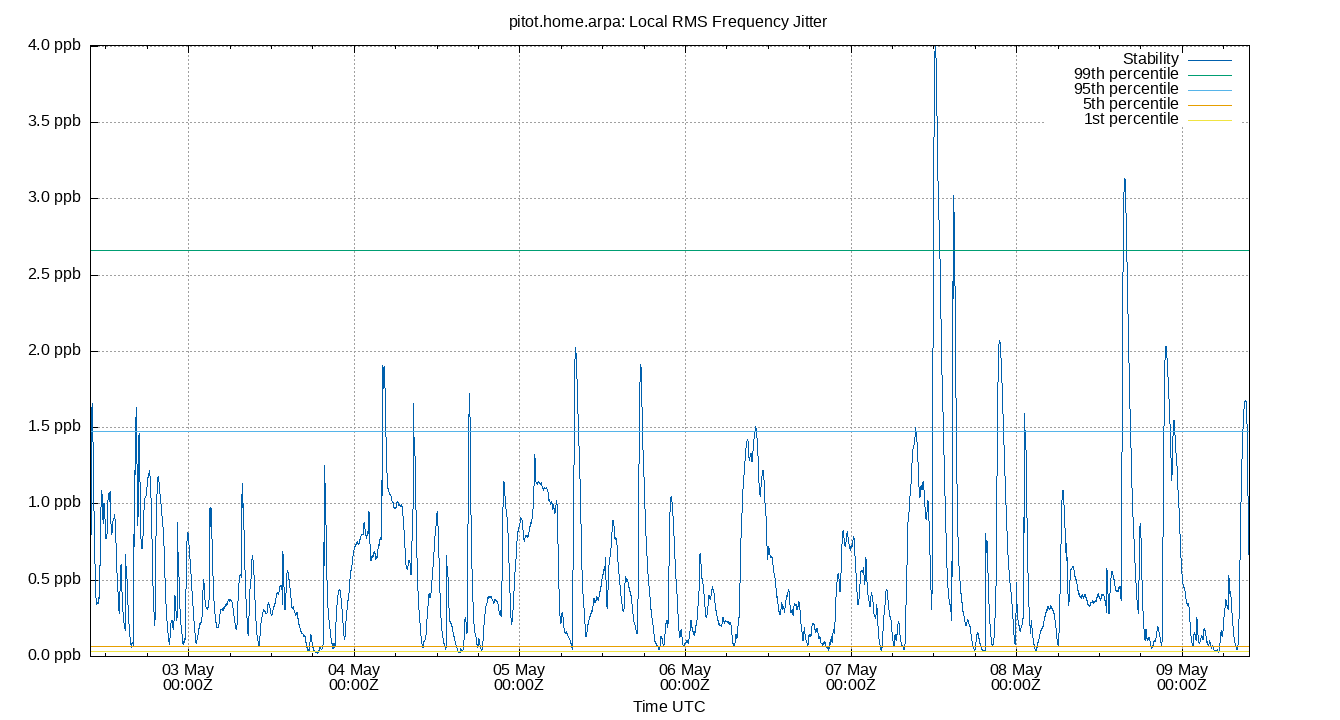This screenshot has height=720, width=1340.
Task: Click the '0.5 ppb' y-axis label
Action: click(x=53, y=579)
